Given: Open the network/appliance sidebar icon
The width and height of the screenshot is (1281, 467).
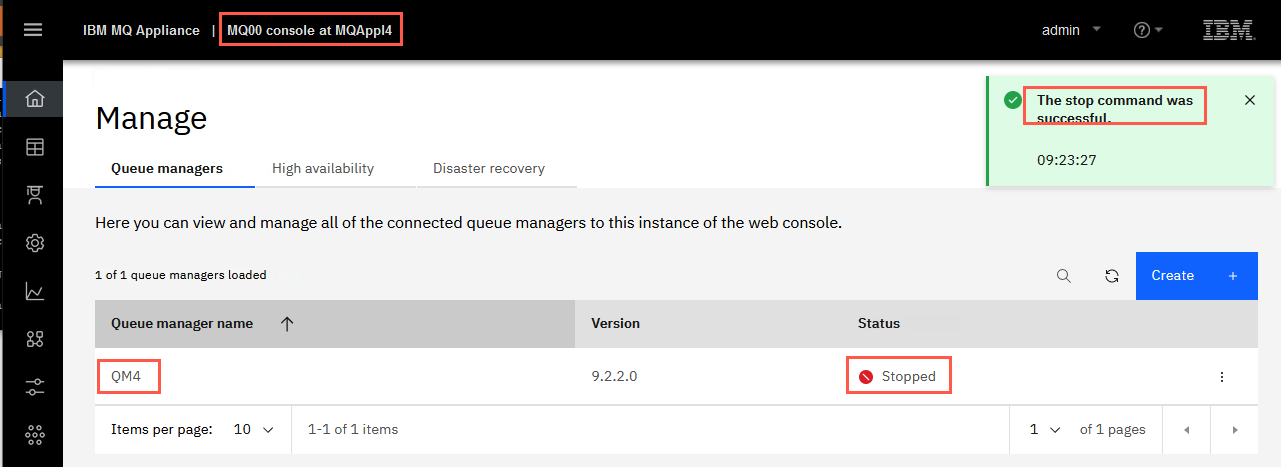Looking at the screenshot, I should tap(35, 196).
